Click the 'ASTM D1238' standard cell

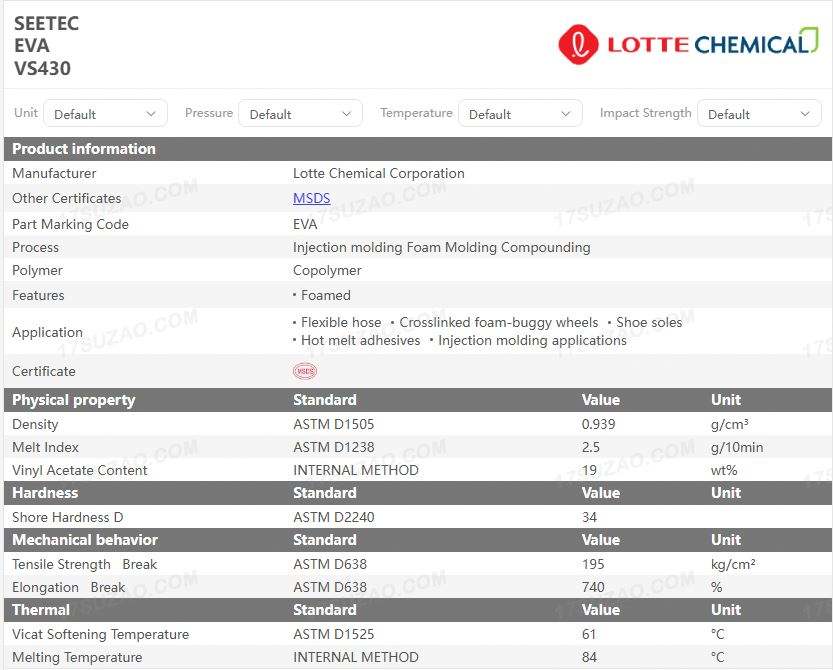[334, 447]
